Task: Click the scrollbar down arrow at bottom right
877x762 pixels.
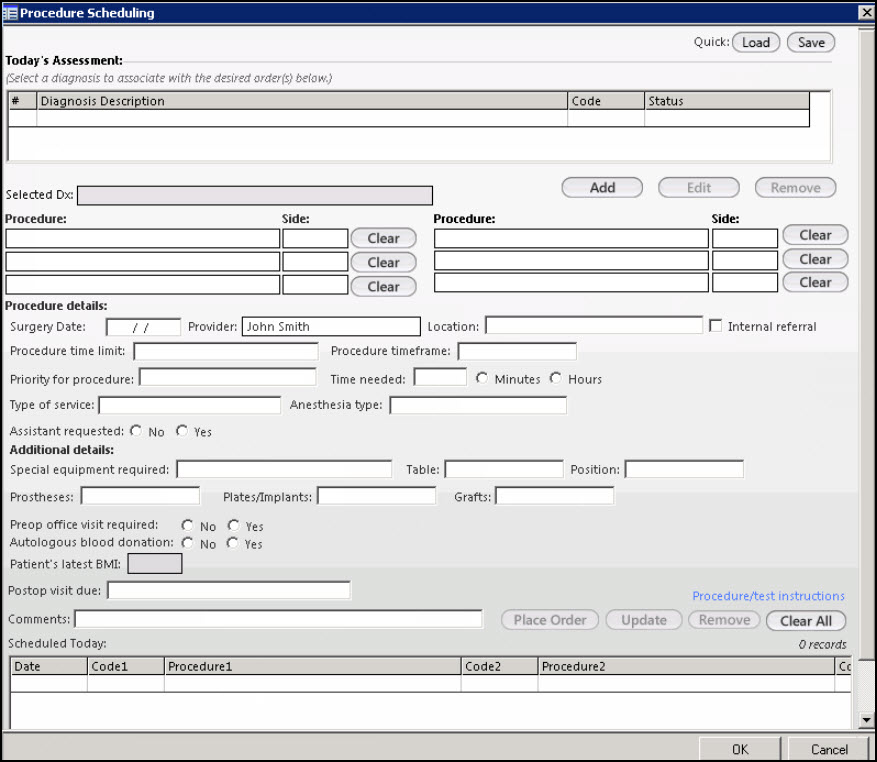Action: click(x=866, y=720)
